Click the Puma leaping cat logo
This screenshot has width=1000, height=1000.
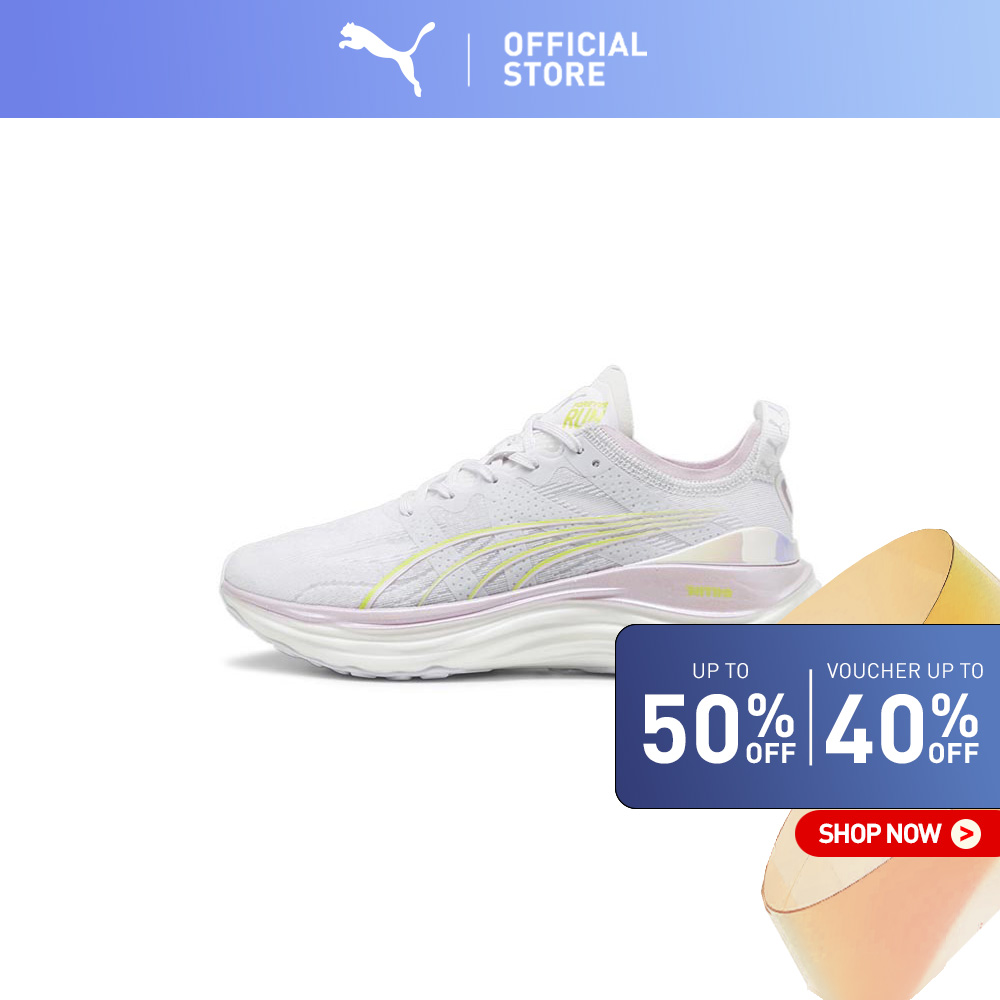click(x=387, y=59)
